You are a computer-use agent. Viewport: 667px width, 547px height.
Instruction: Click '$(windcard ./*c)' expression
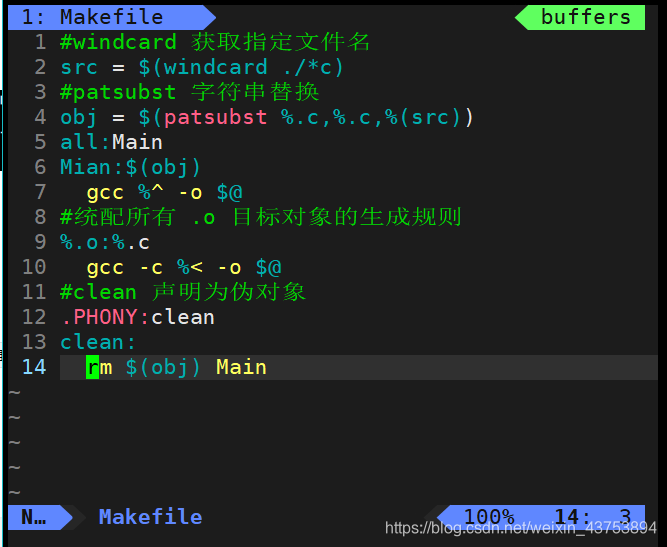click(241, 67)
